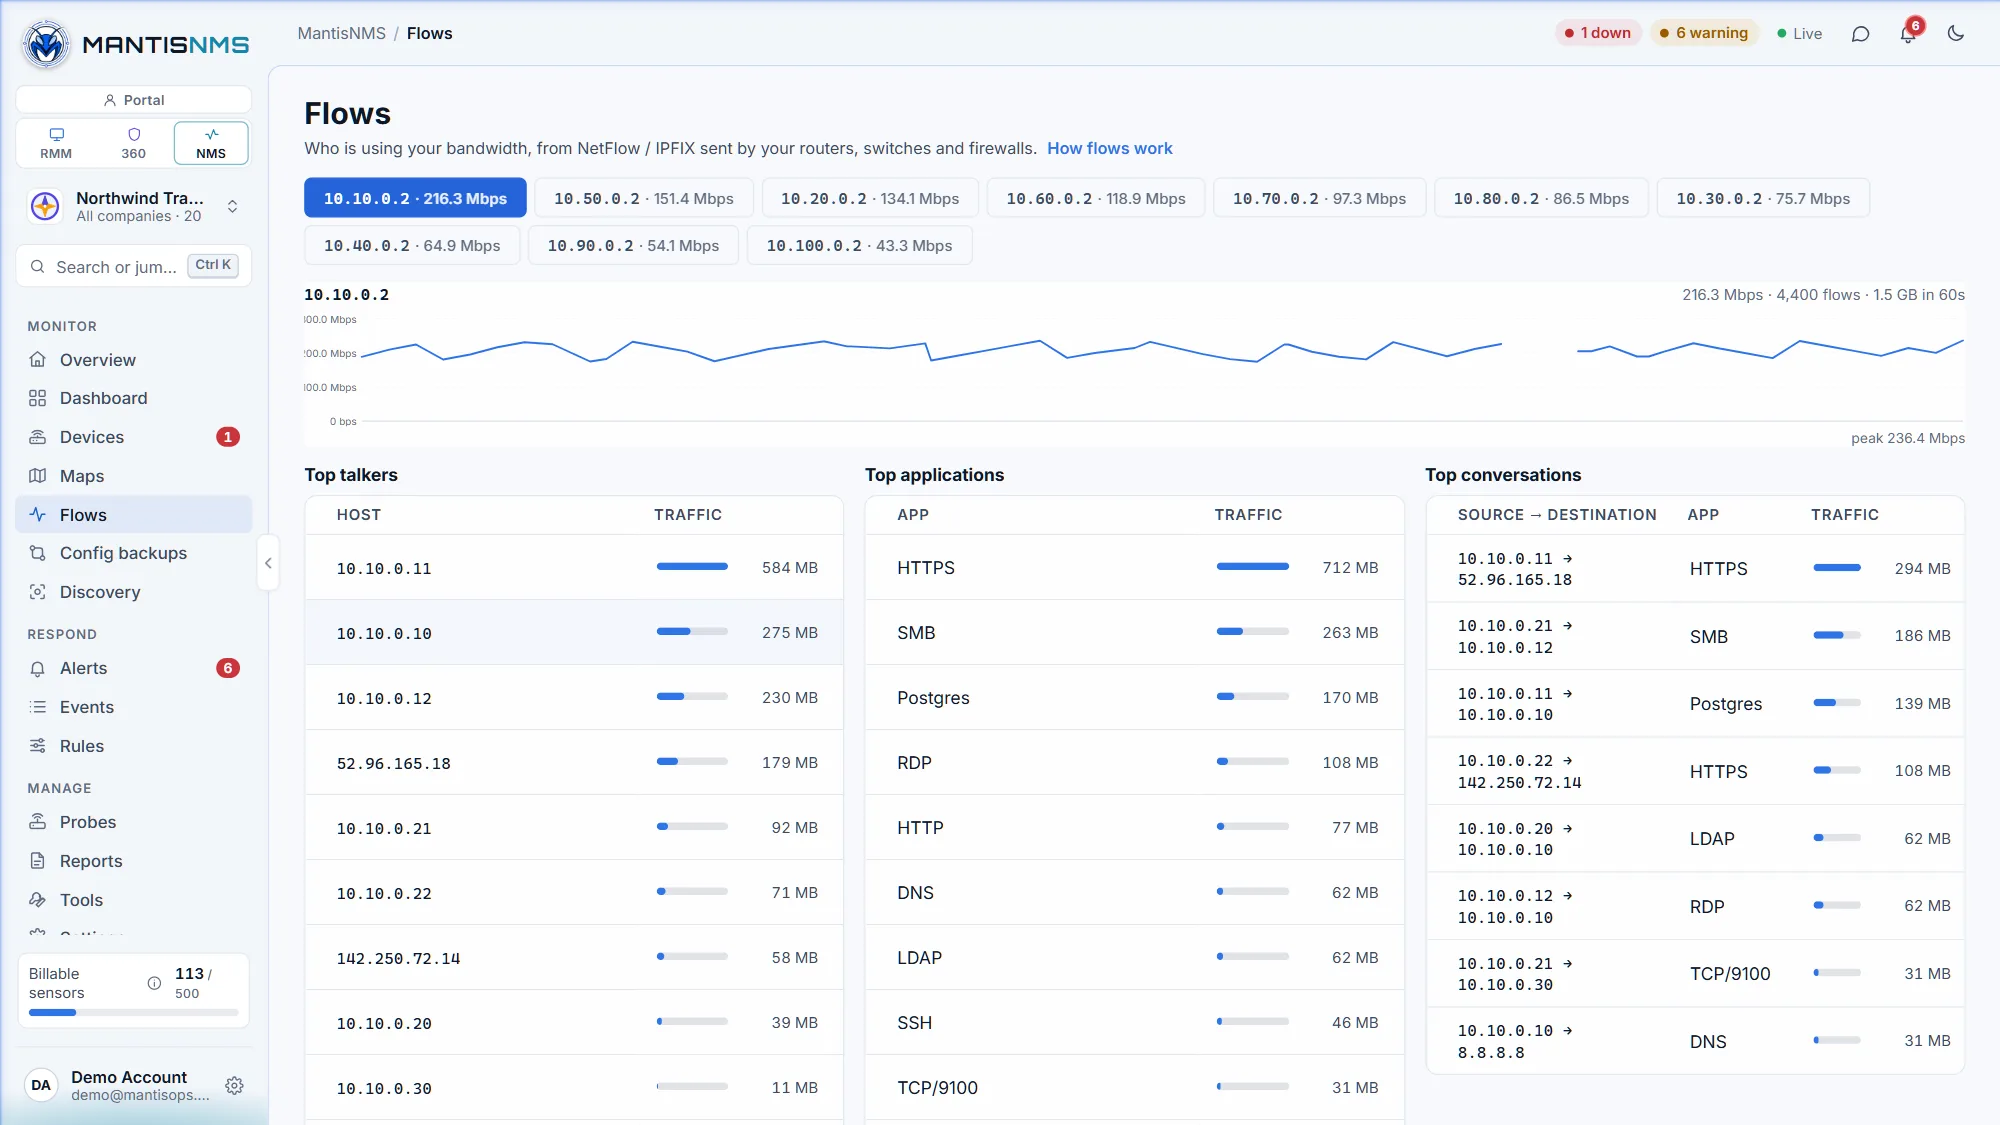Select the NMS tab
This screenshot has height=1125, width=2000.
211,143
